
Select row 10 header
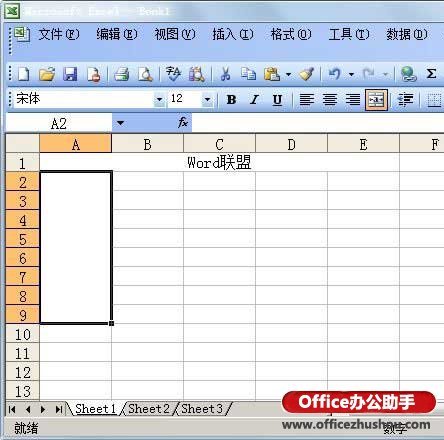(22, 334)
